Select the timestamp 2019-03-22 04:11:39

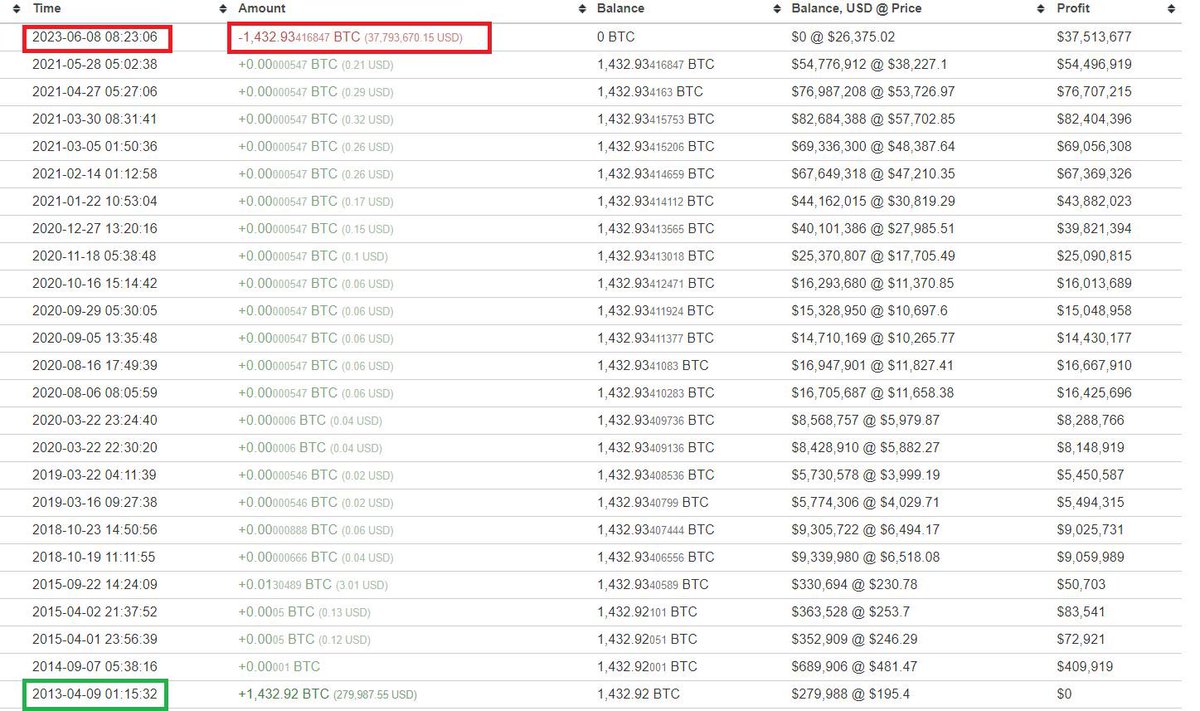click(x=95, y=475)
